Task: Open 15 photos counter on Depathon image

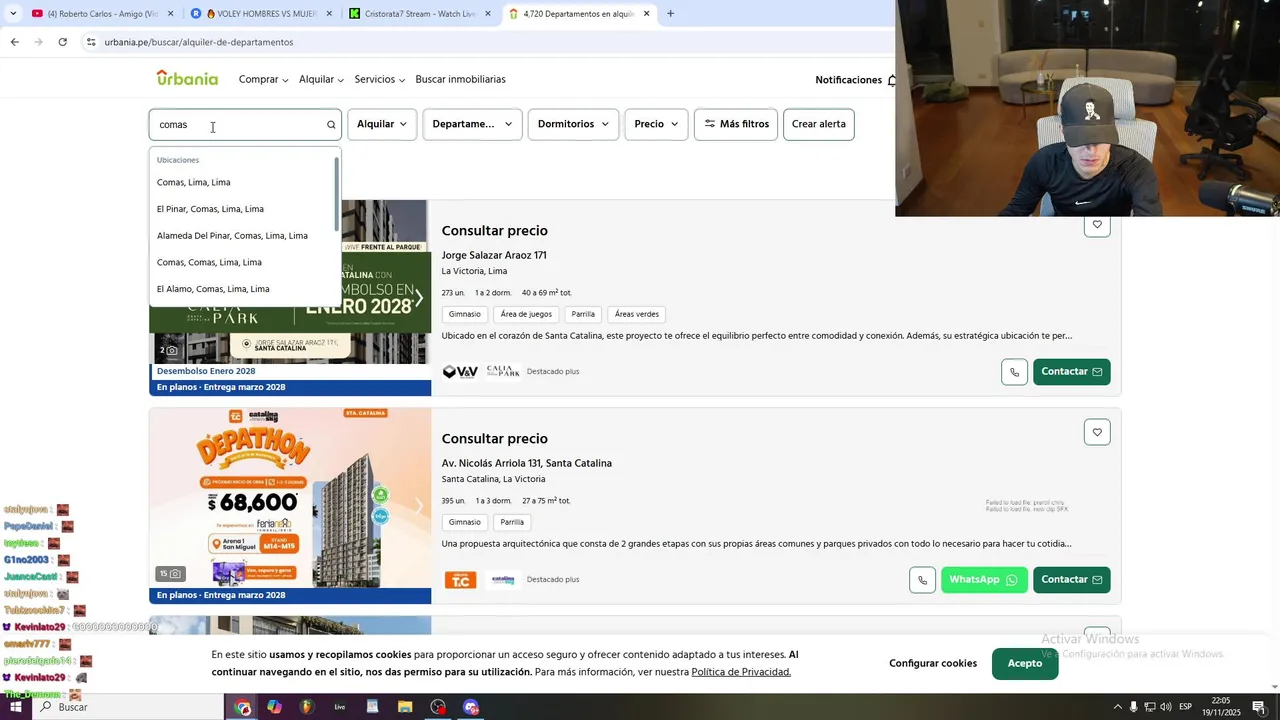Action: 170,574
